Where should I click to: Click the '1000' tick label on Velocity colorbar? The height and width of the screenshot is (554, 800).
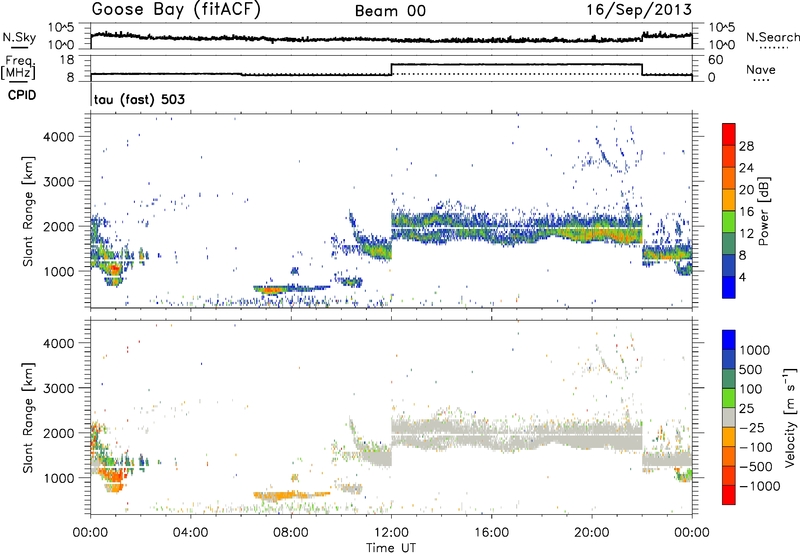[x=755, y=350]
